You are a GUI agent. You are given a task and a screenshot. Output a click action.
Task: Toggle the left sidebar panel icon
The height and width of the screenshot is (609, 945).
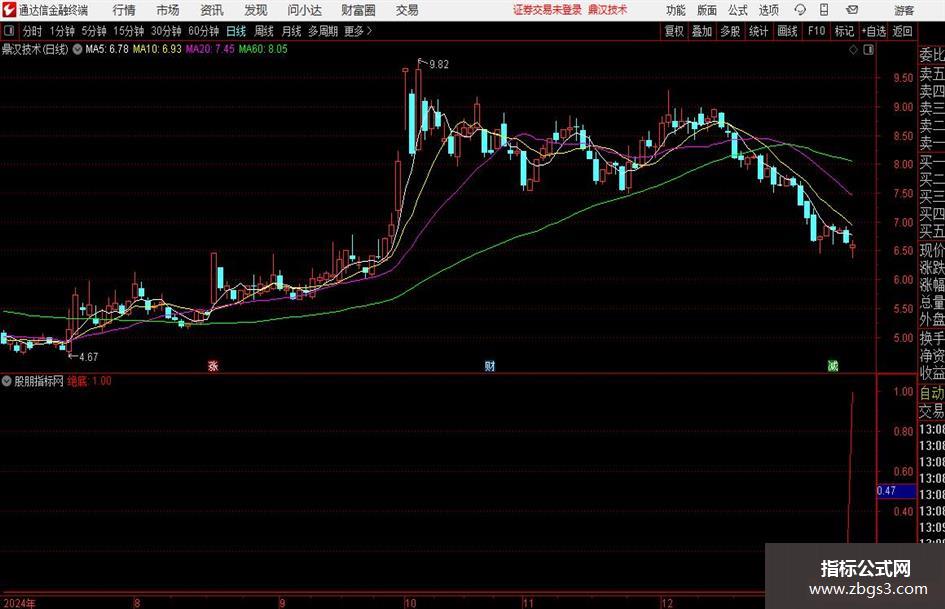tap(8, 31)
